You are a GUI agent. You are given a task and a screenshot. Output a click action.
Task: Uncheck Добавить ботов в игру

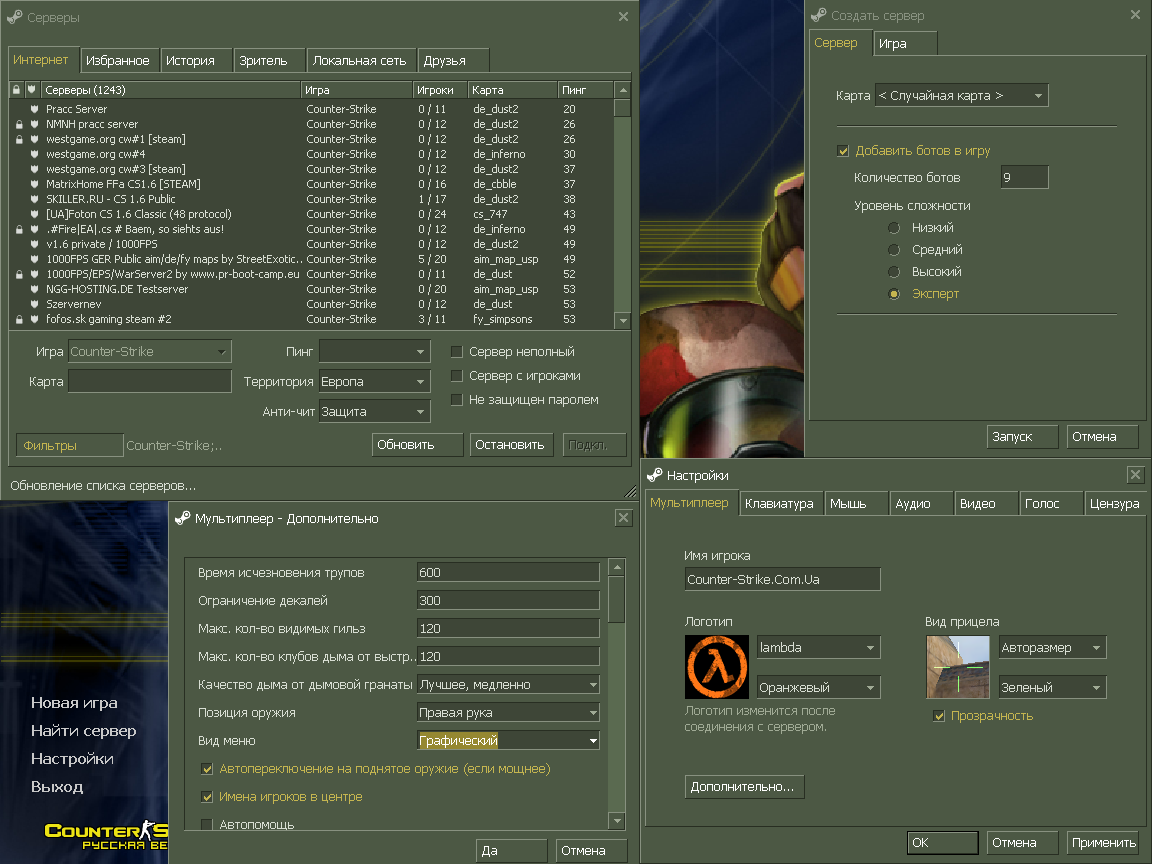843,151
